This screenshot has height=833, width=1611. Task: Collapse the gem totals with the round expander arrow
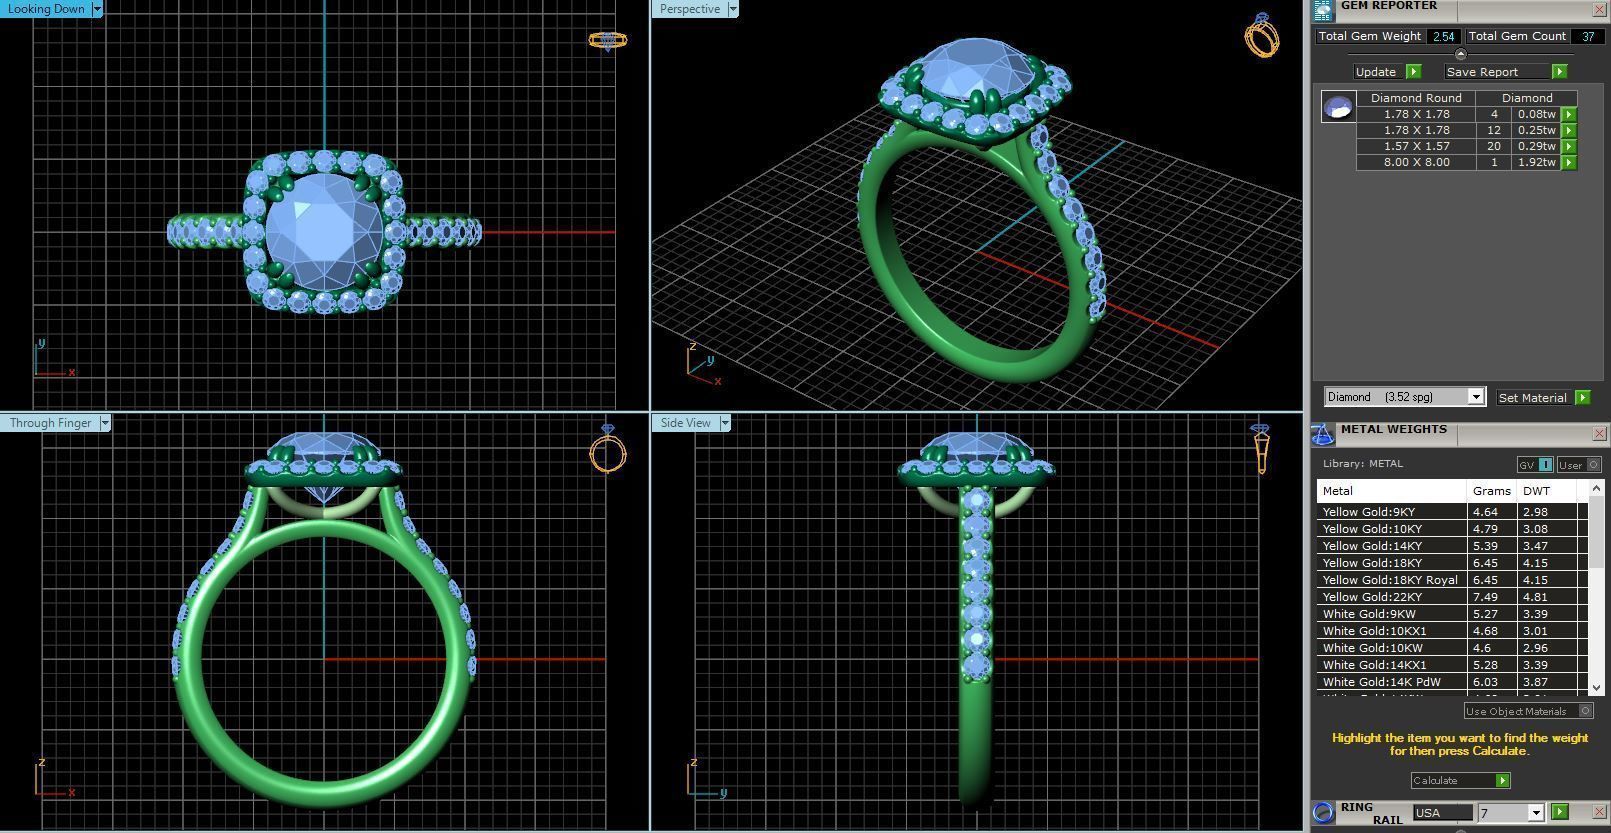coord(1460,54)
